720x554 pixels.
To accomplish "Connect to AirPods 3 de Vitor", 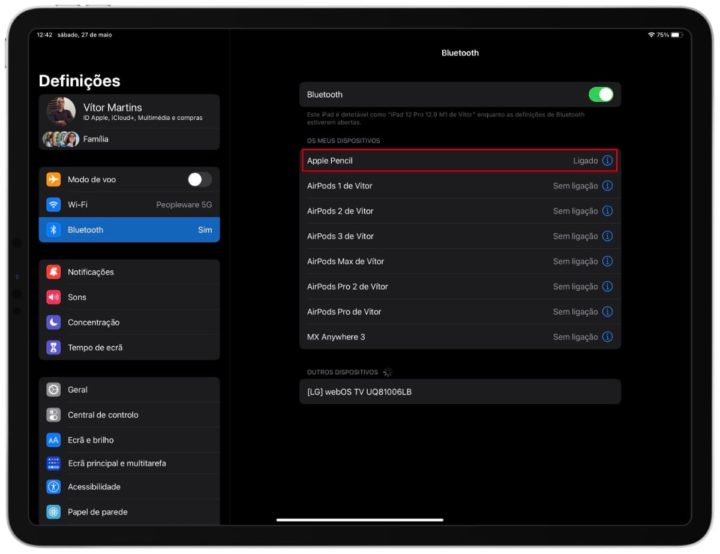I will coord(460,236).
